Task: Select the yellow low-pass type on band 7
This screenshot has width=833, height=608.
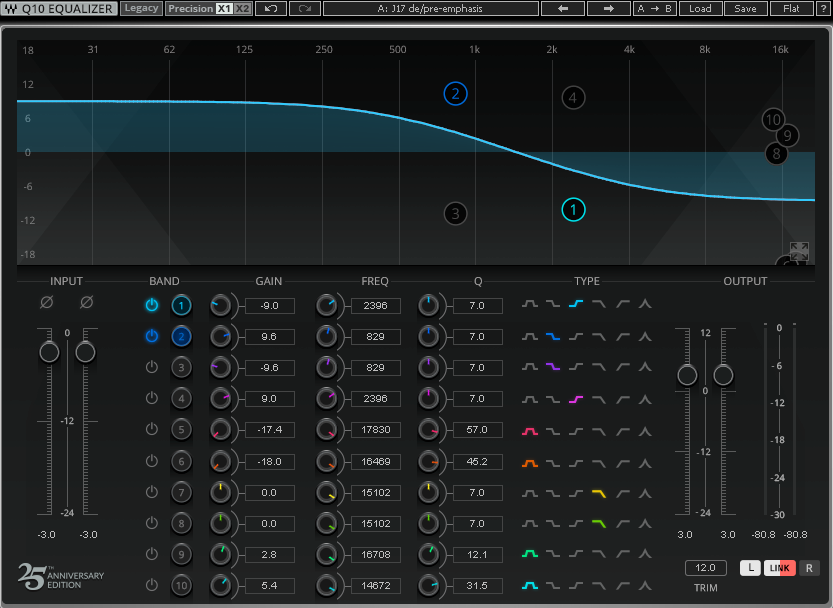Action: tap(599, 494)
